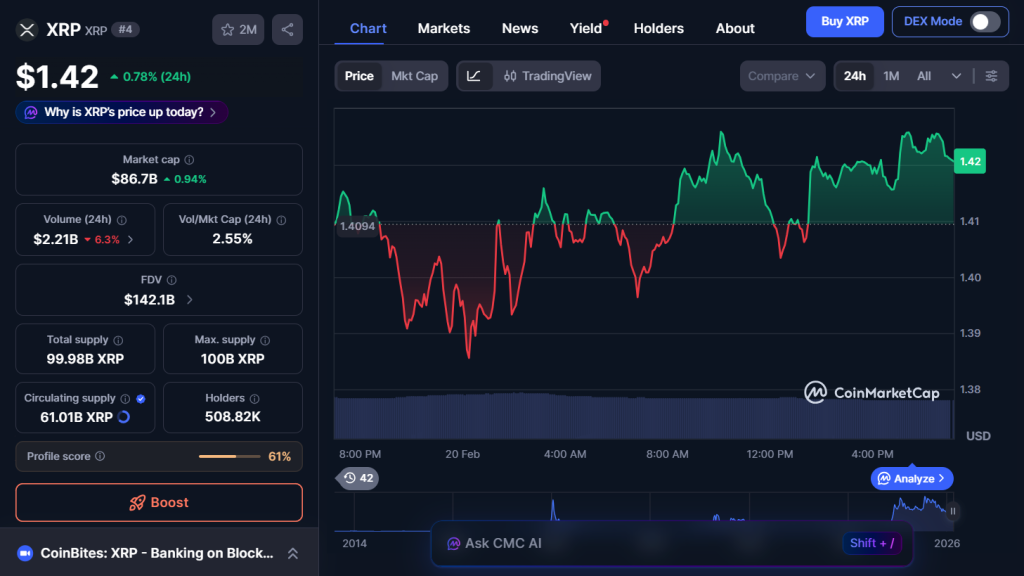The width and height of the screenshot is (1024, 576).
Task: Click the history clock 42 badge
Action: [x=358, y=478]
